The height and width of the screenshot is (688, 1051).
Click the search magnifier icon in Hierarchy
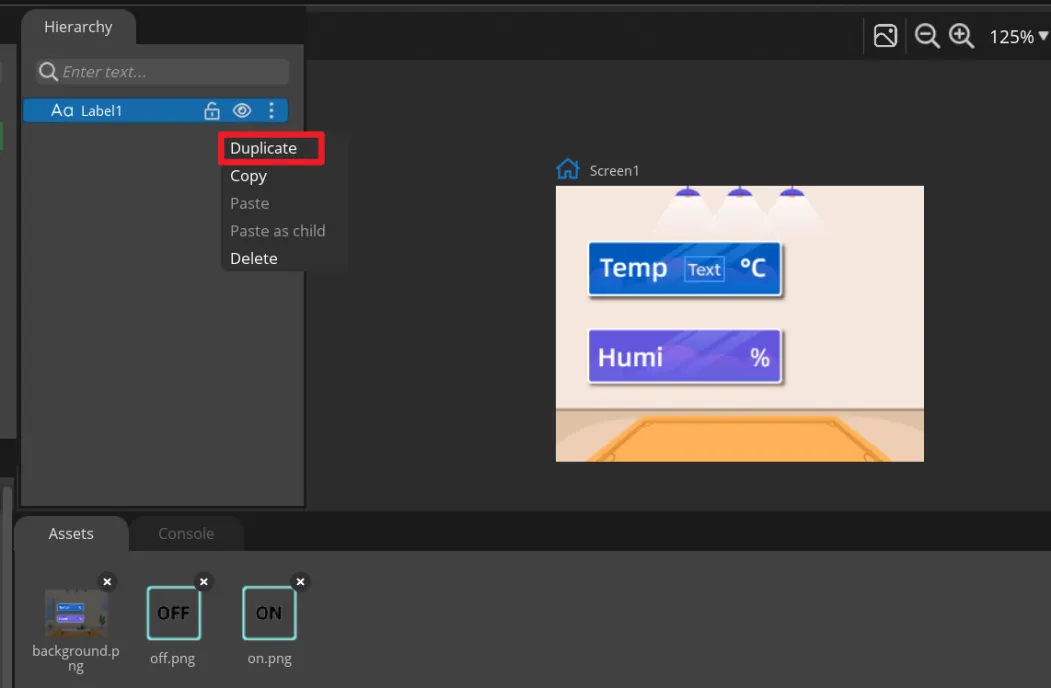[47, 72]
